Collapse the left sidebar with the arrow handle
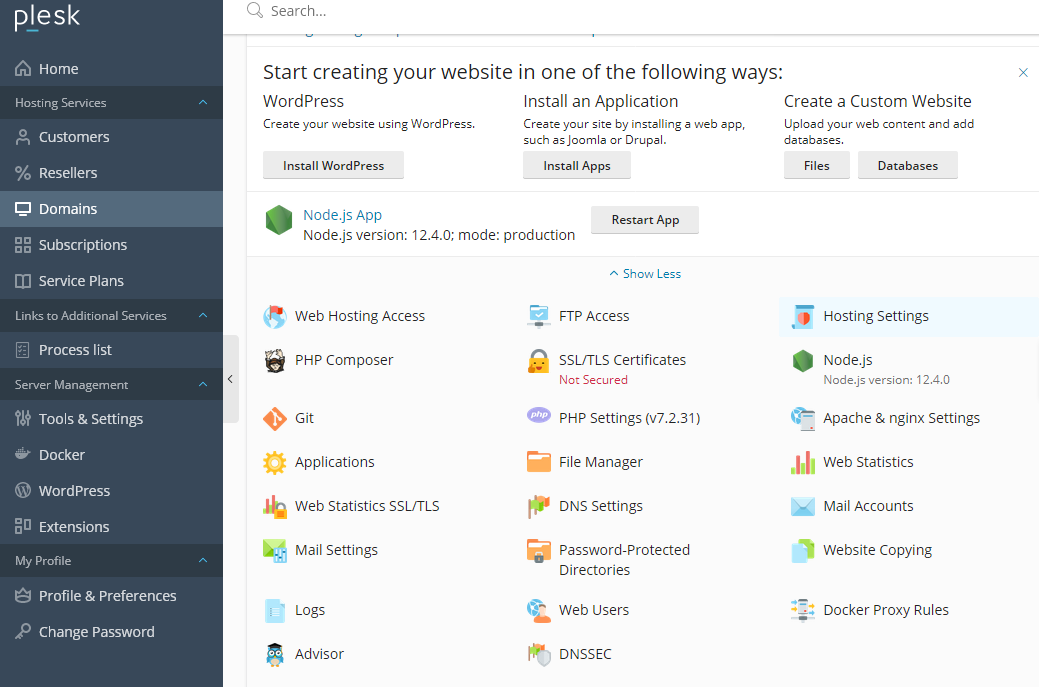Image resolution: width=1039 pixels, height=687 pixels. [231, 379]
